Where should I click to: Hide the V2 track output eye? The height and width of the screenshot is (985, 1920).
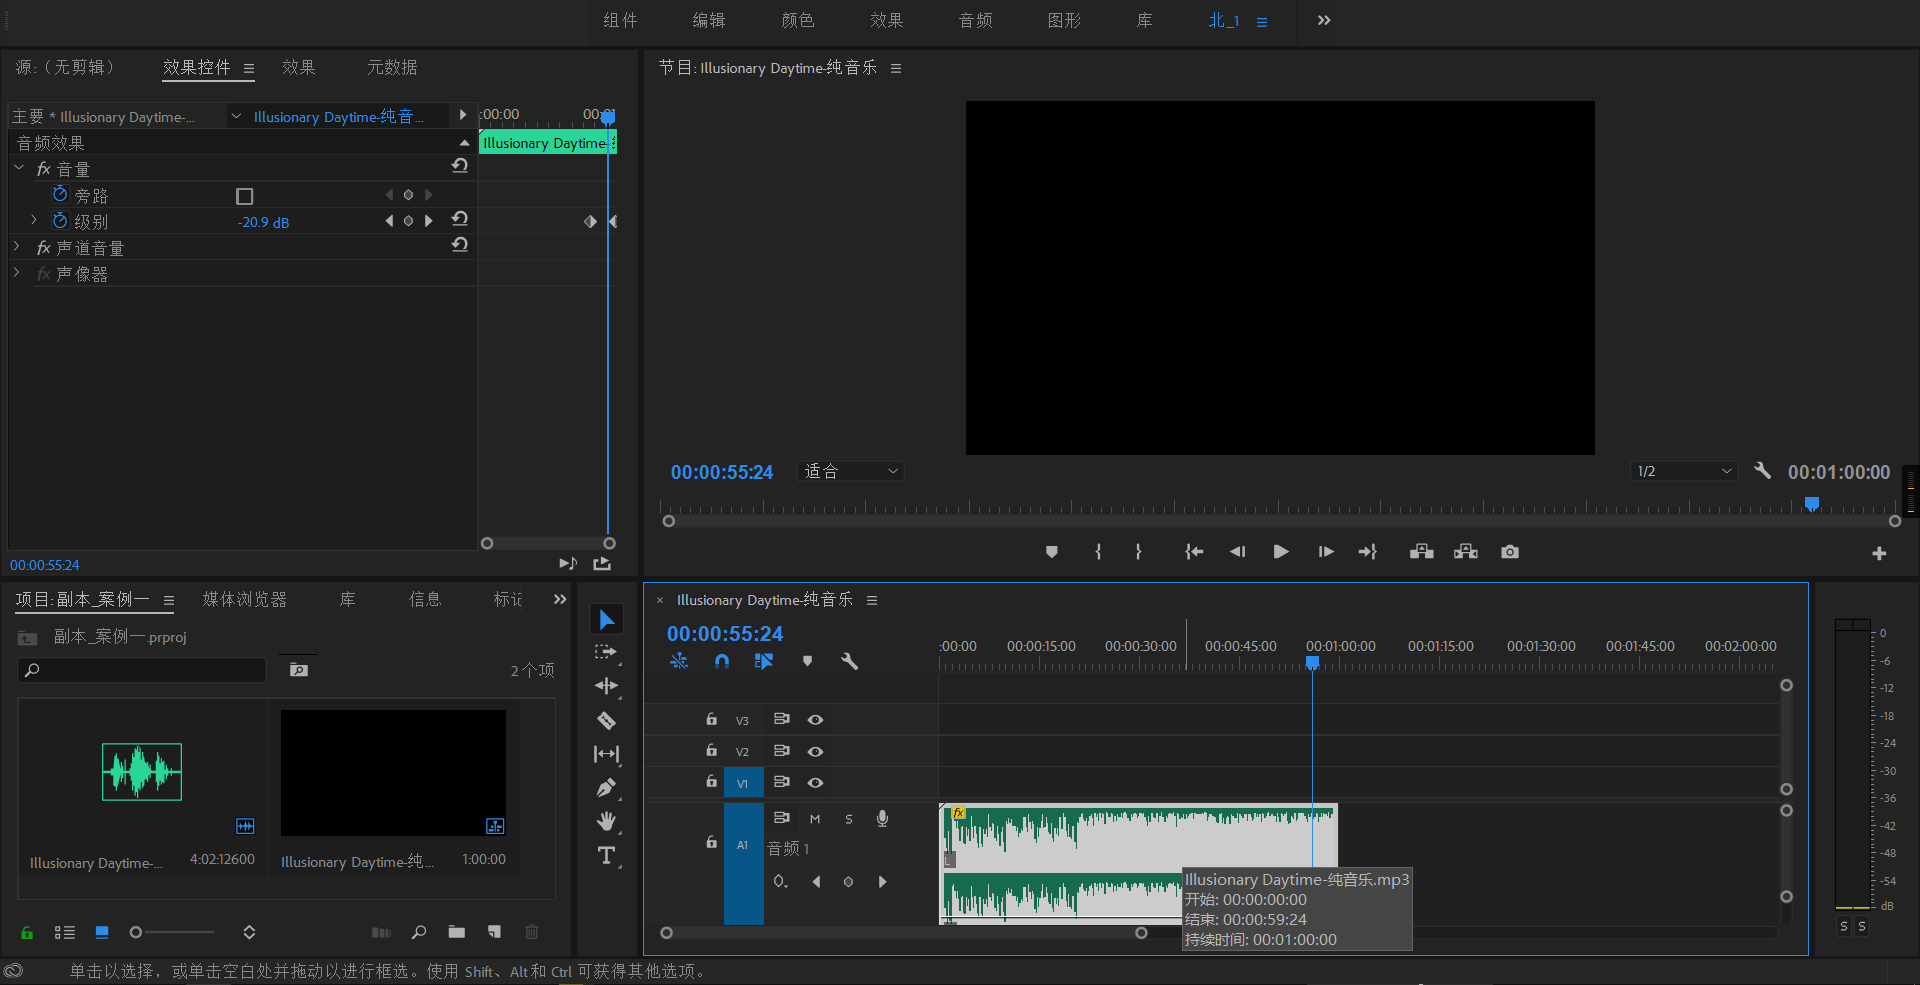click(816, 751)
